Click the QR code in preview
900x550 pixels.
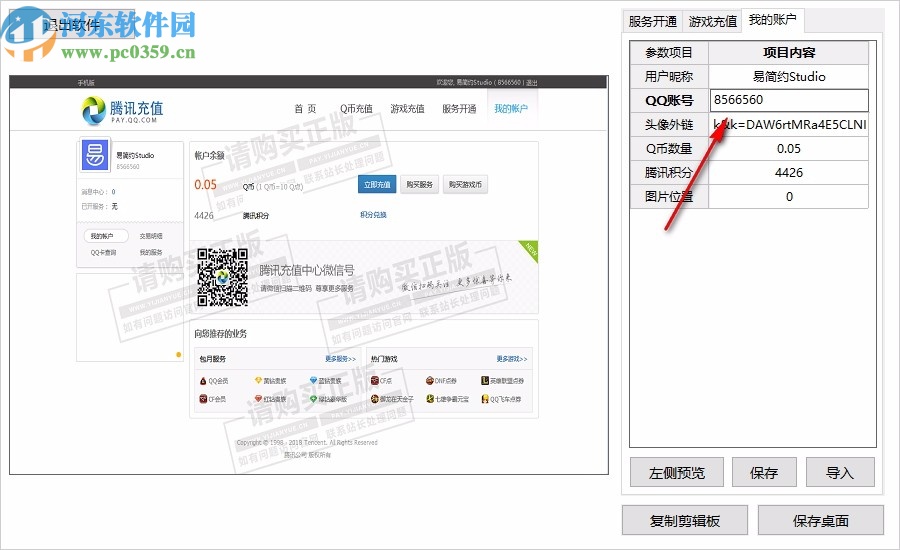(223, 277)
